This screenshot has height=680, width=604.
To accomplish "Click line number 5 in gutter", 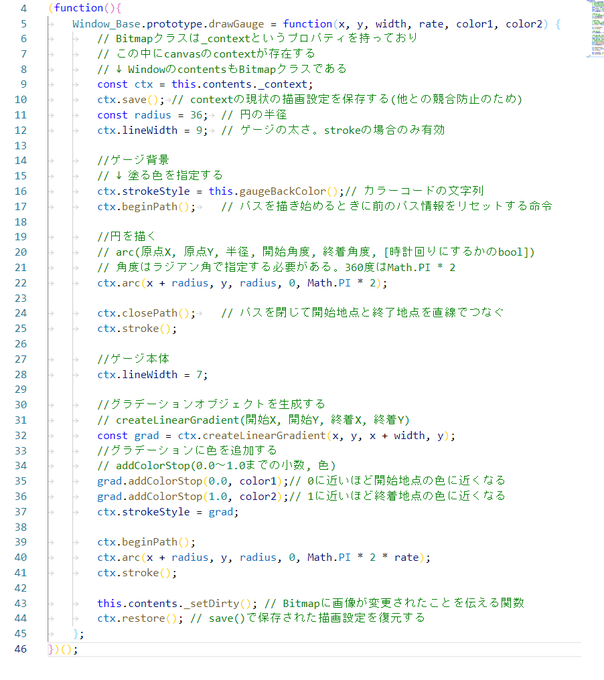I will click(x=23, y=24).
